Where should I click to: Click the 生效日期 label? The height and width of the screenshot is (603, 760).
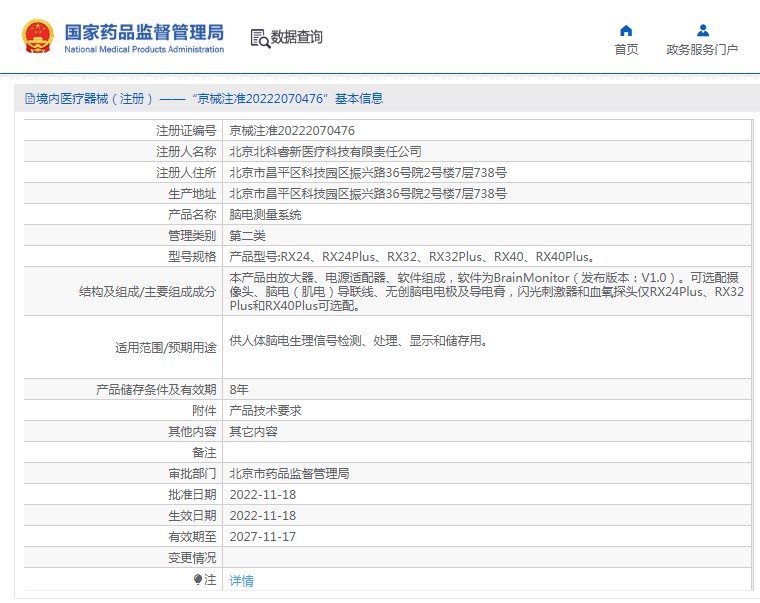tap(192, 516)
